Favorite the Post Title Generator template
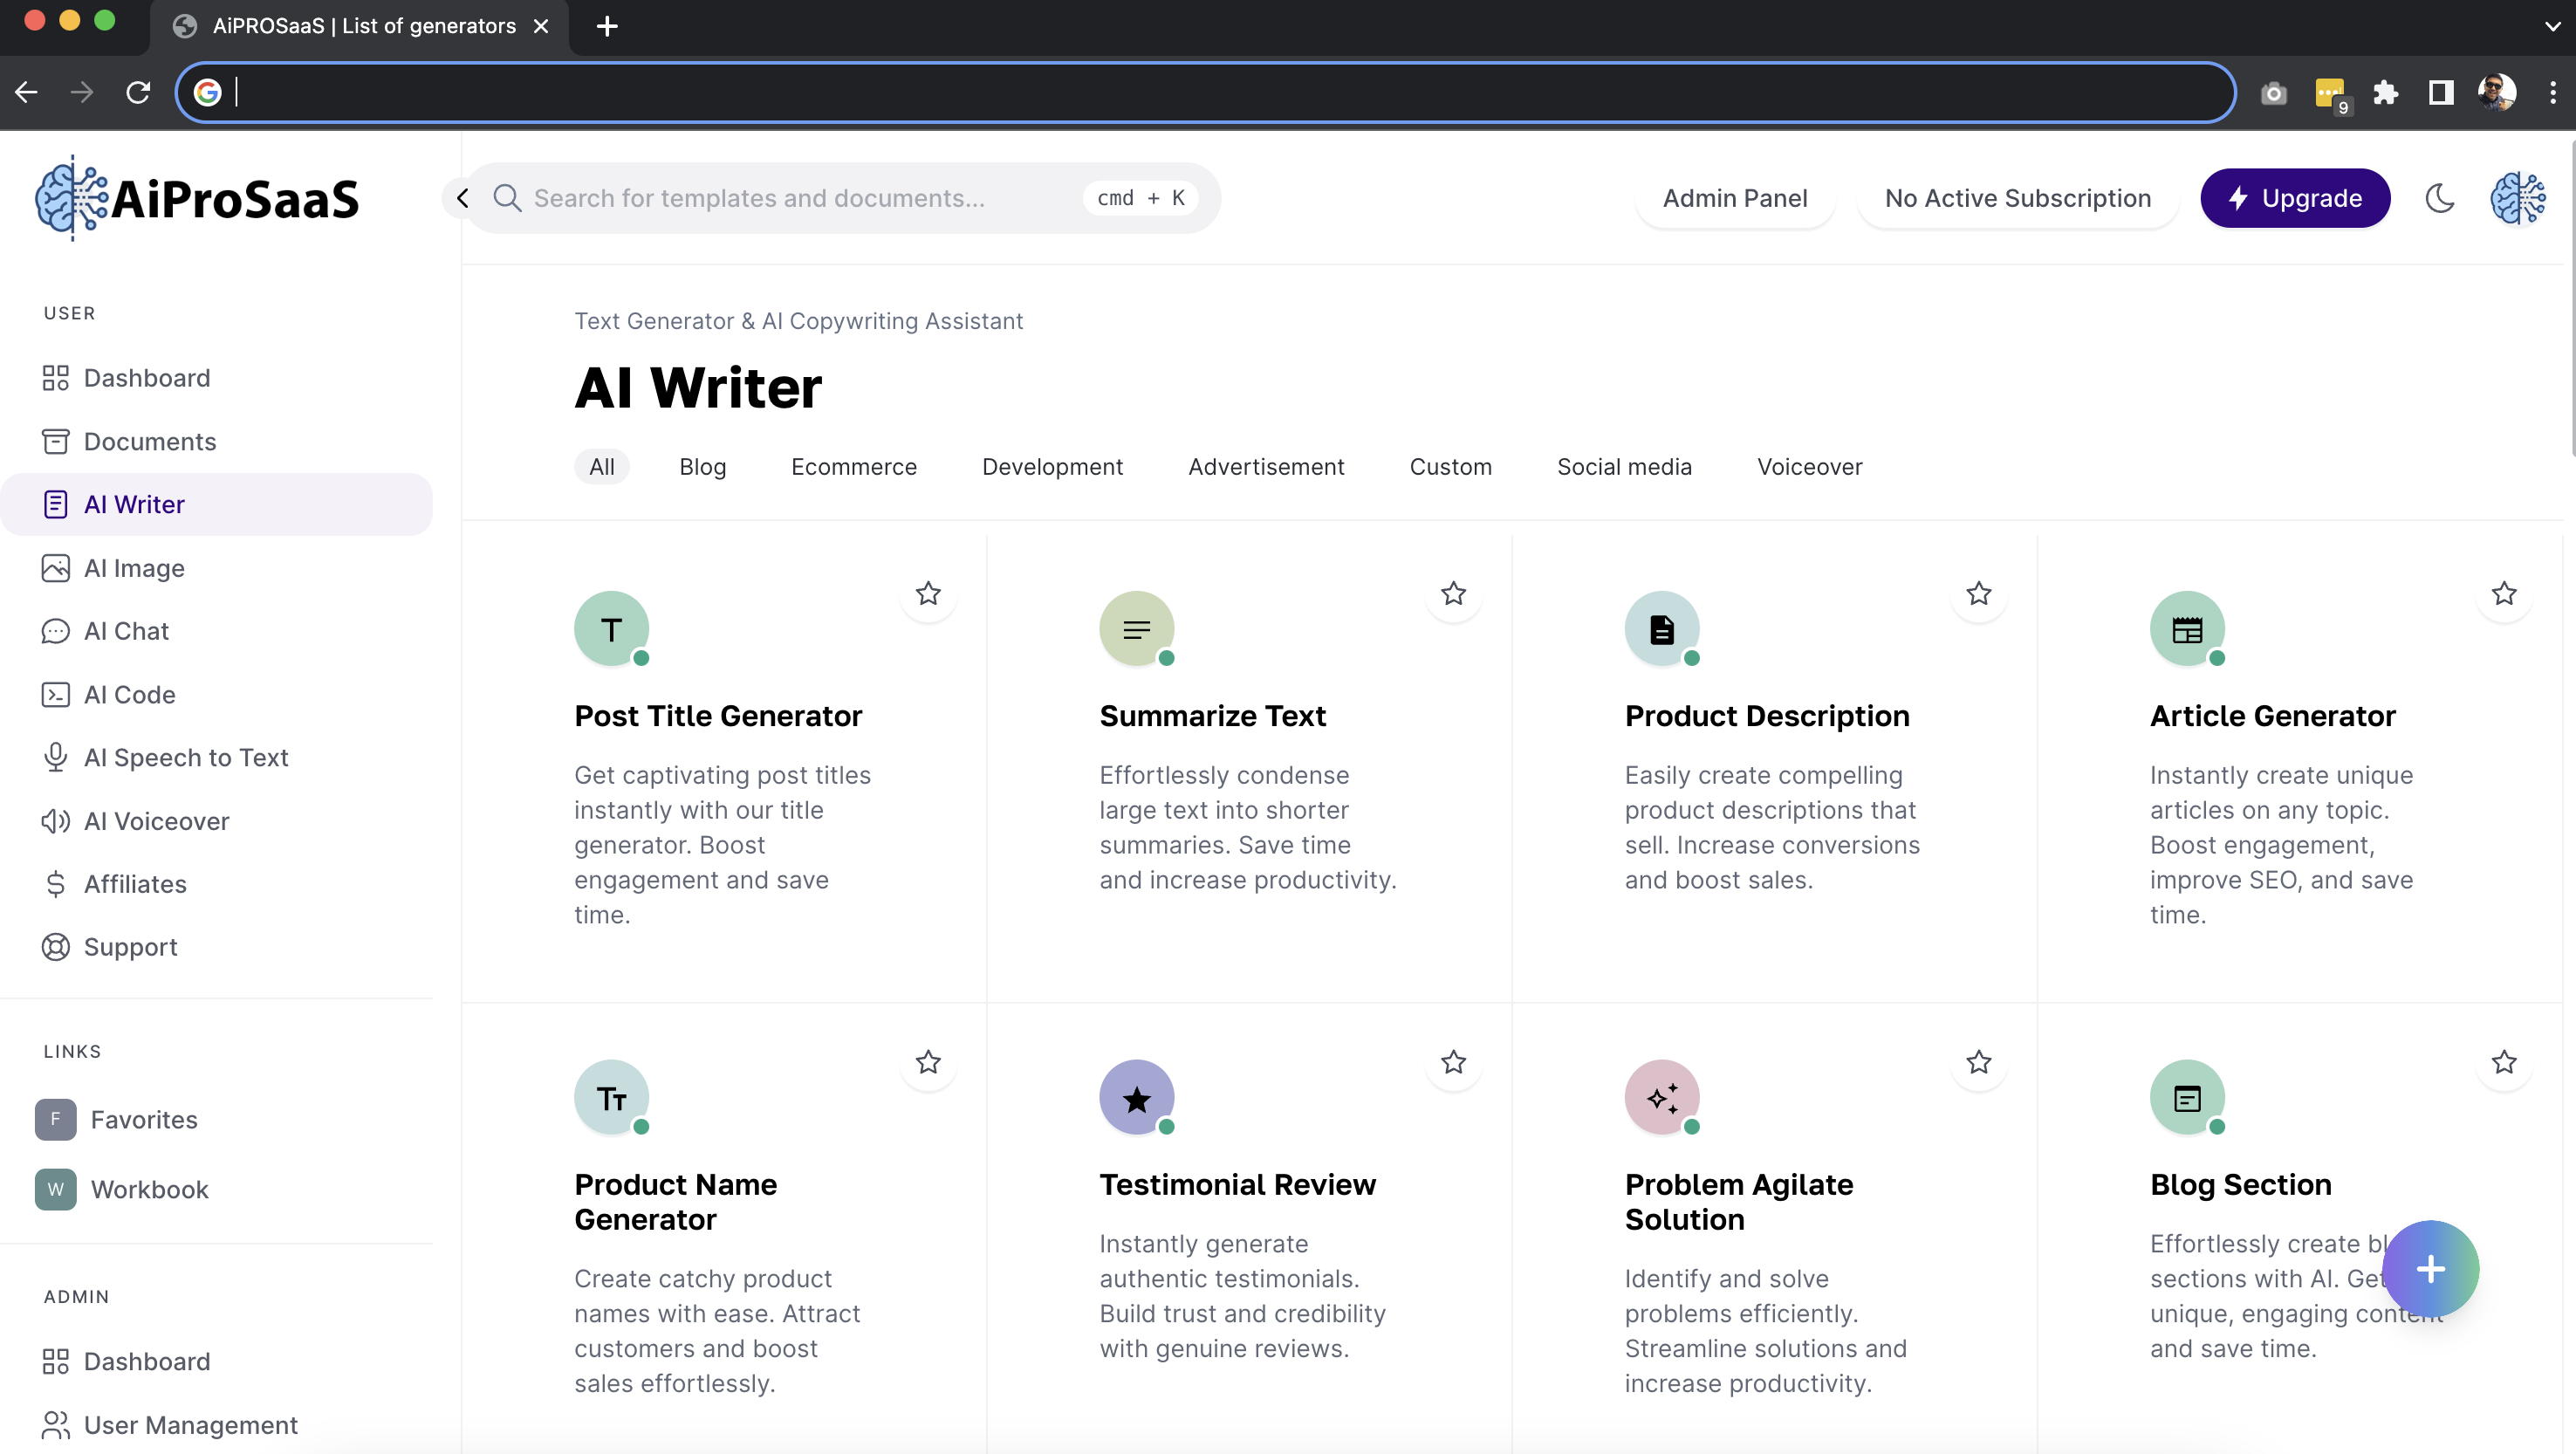The height and width of the screenshot is (1454, 2576). click(x=927, y=594)
